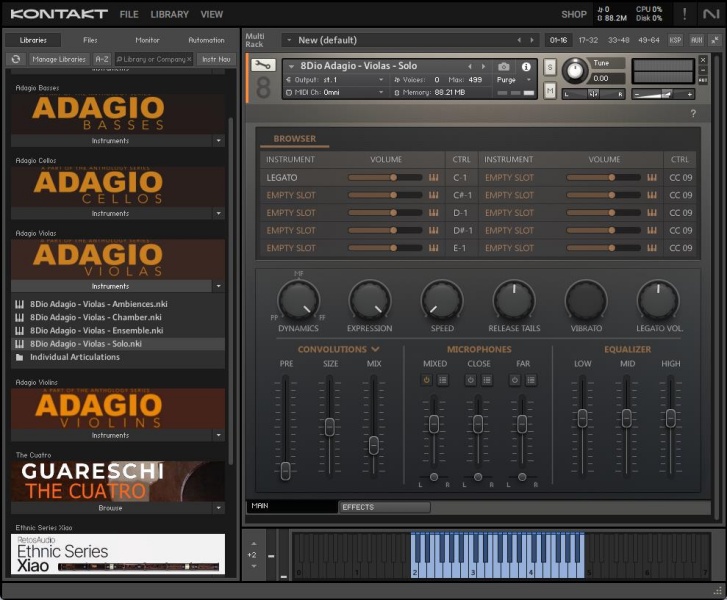727x600 pixels.
Task: Click the exclamation panic icon
Action: coord(685,14)
